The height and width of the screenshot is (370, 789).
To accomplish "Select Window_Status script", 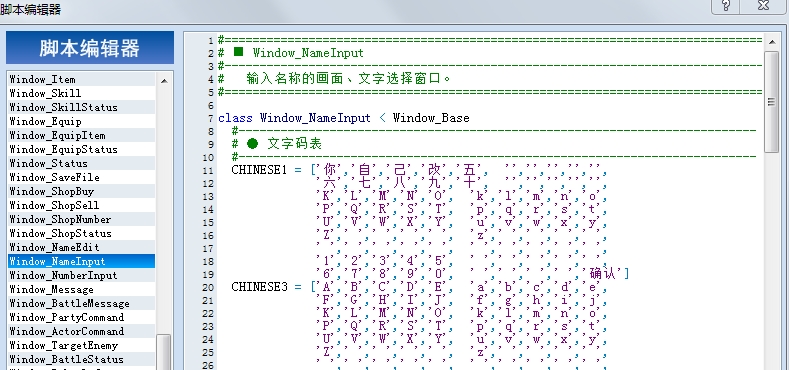I will [82, 163].
